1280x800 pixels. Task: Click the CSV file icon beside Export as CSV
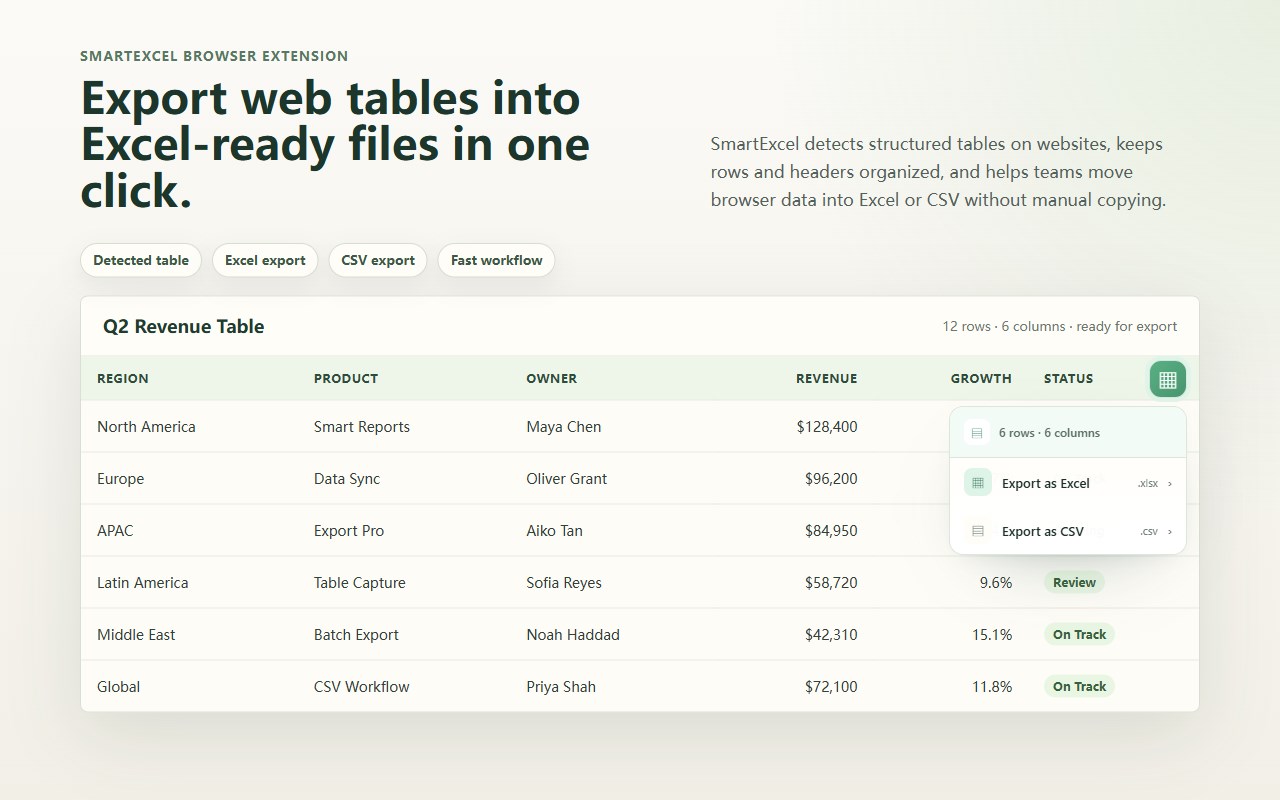tap(978, 531)
